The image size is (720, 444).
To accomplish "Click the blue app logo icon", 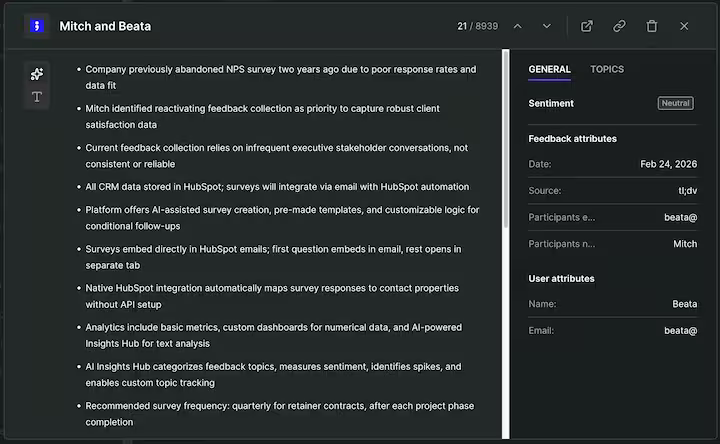I will [37, 26].
